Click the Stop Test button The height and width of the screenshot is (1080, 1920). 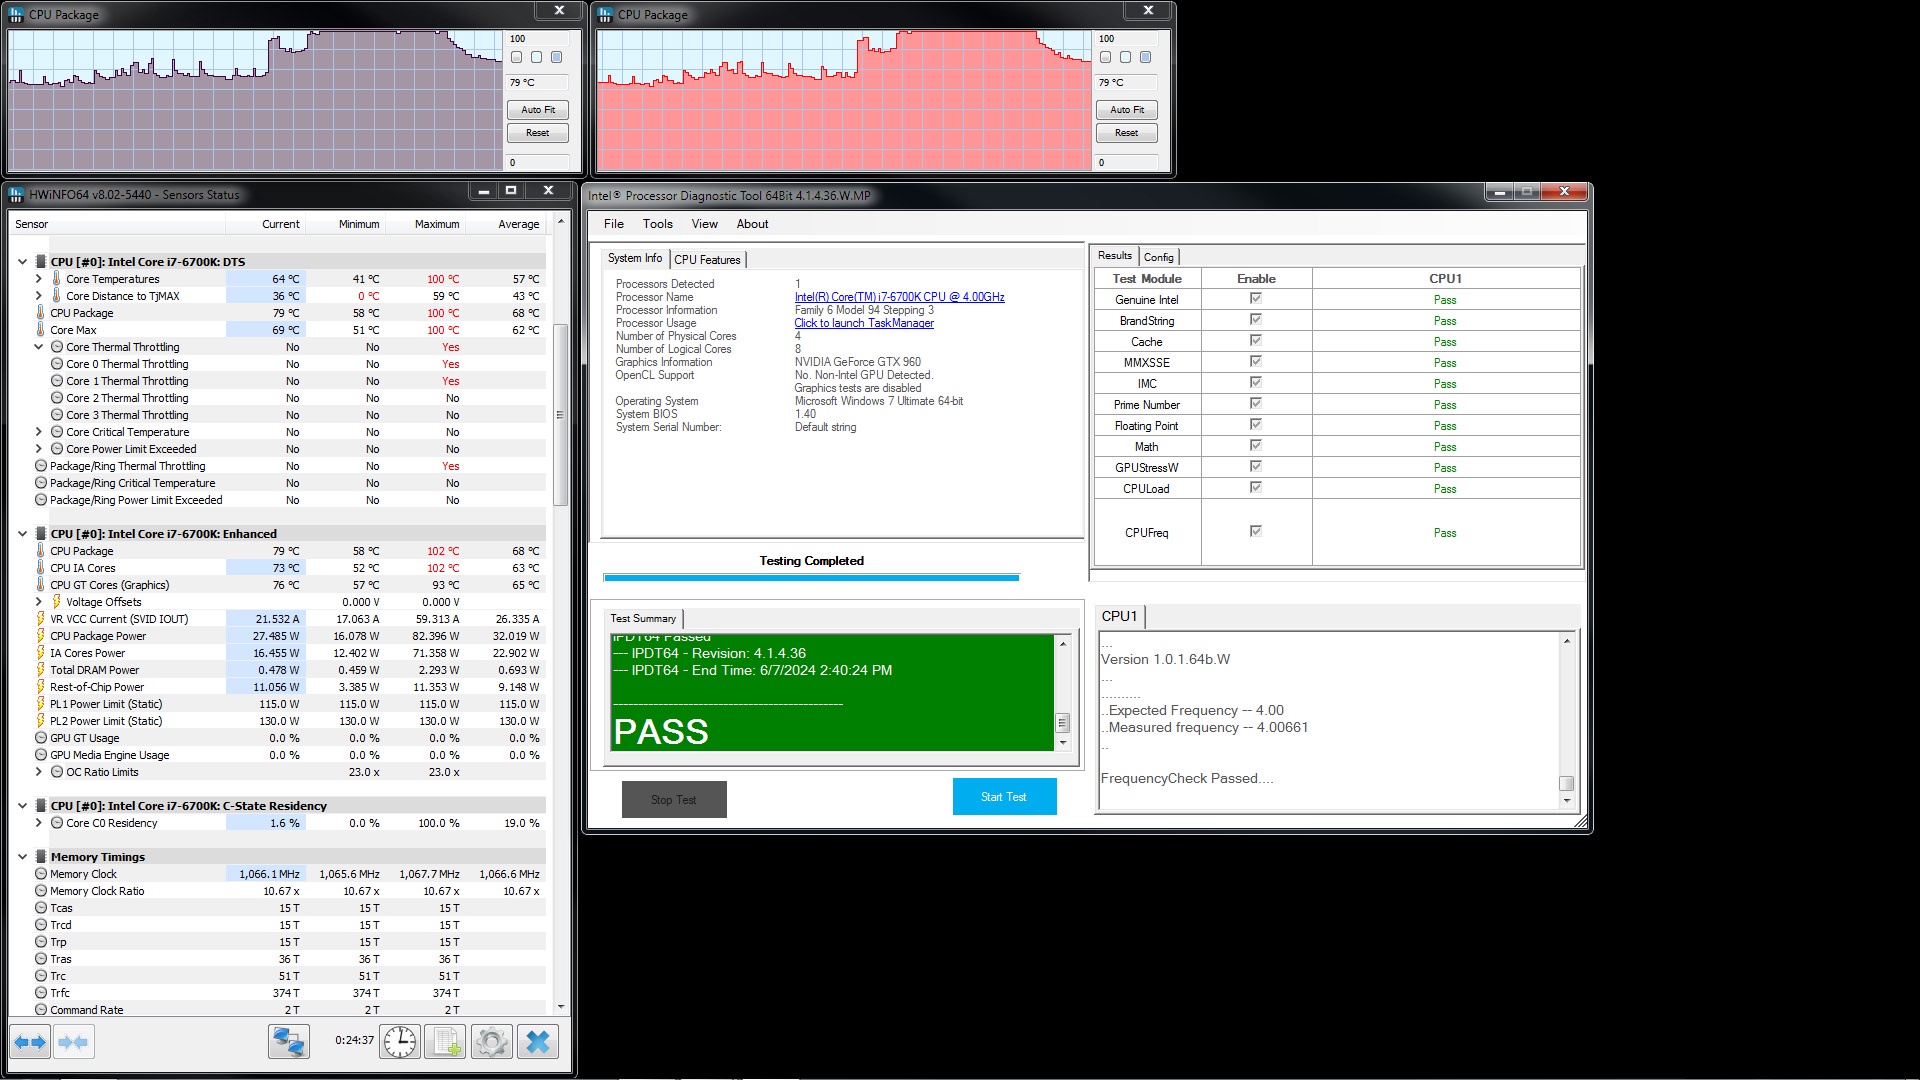[x=674, y=800]
